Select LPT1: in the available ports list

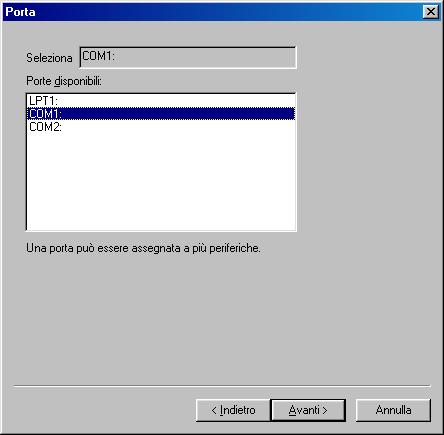(x=161, y=101)
